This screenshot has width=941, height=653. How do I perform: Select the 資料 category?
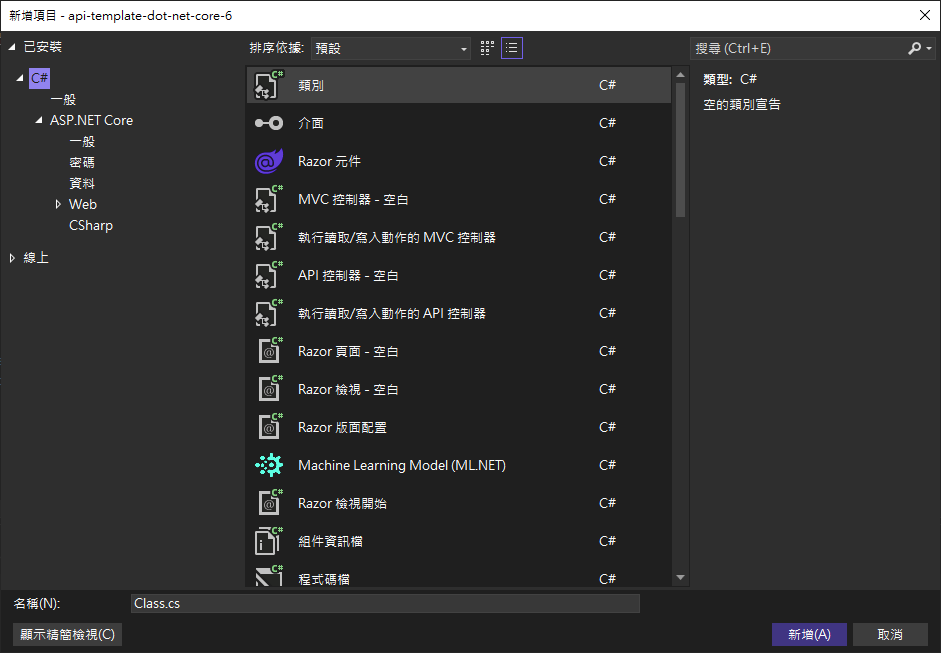82,183
